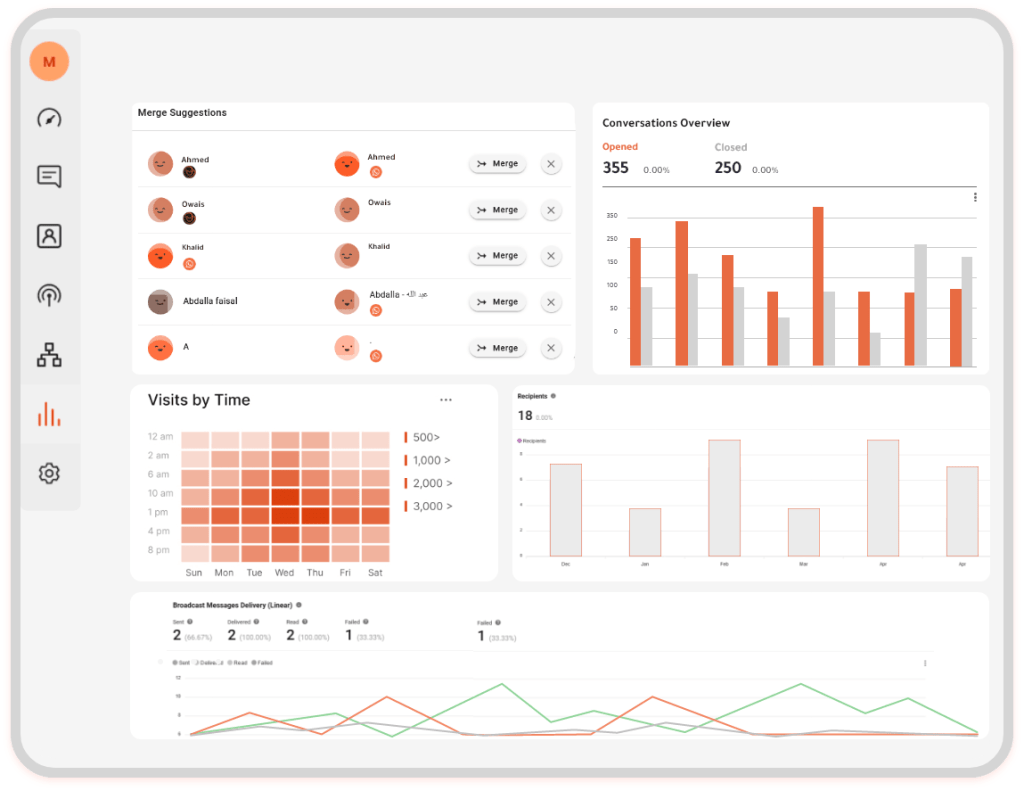The width and height of the screenshot is (1024, 791).
Task: Click the orange M profile avatar
Action: pos(49,62)
